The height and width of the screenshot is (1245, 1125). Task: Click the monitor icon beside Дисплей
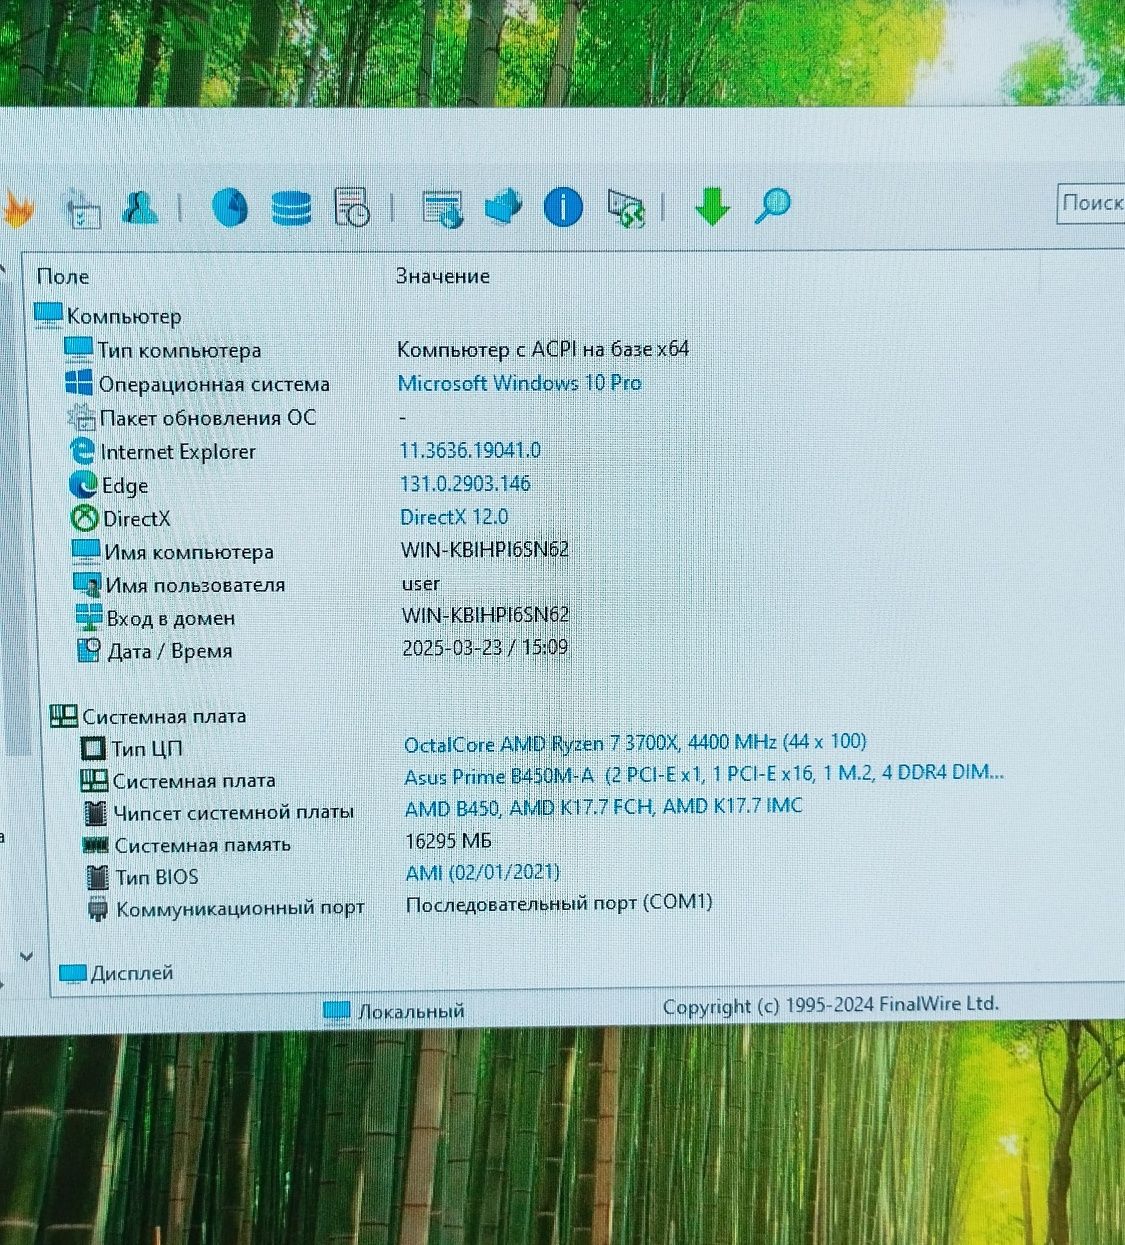pyautogui.click(x=73, y=973)
